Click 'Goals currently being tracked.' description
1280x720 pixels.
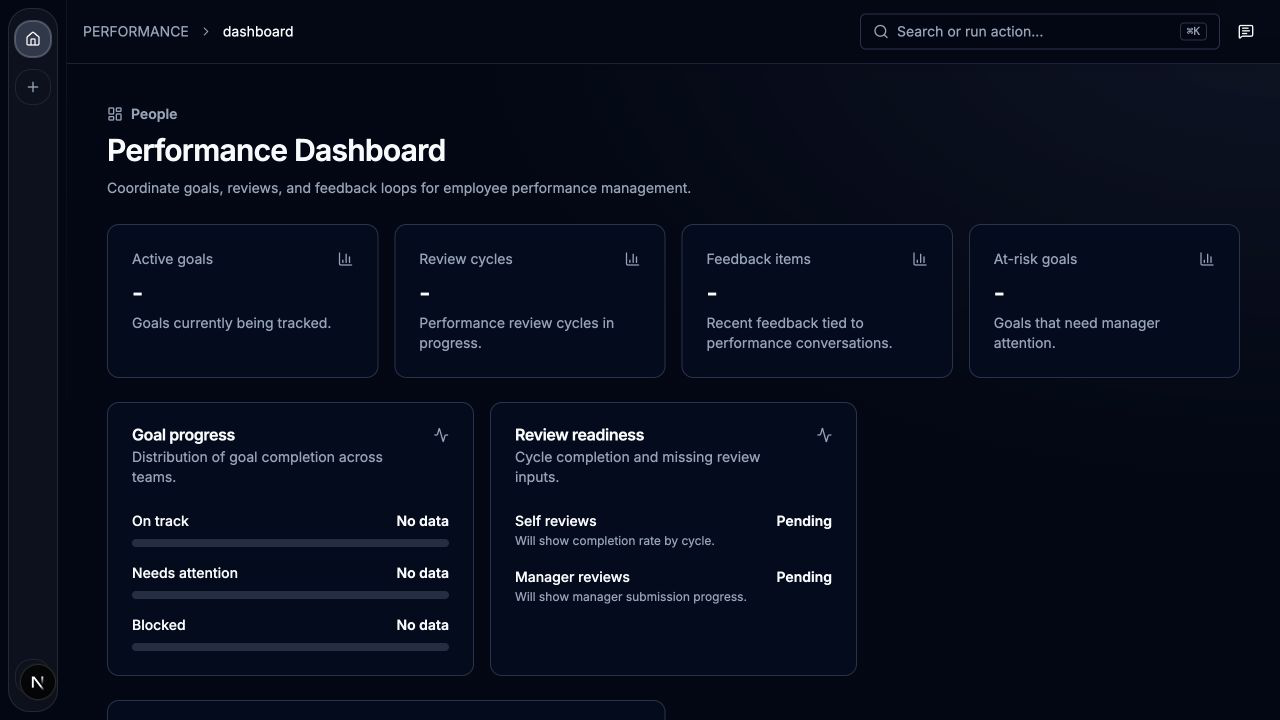pos(231,323)
